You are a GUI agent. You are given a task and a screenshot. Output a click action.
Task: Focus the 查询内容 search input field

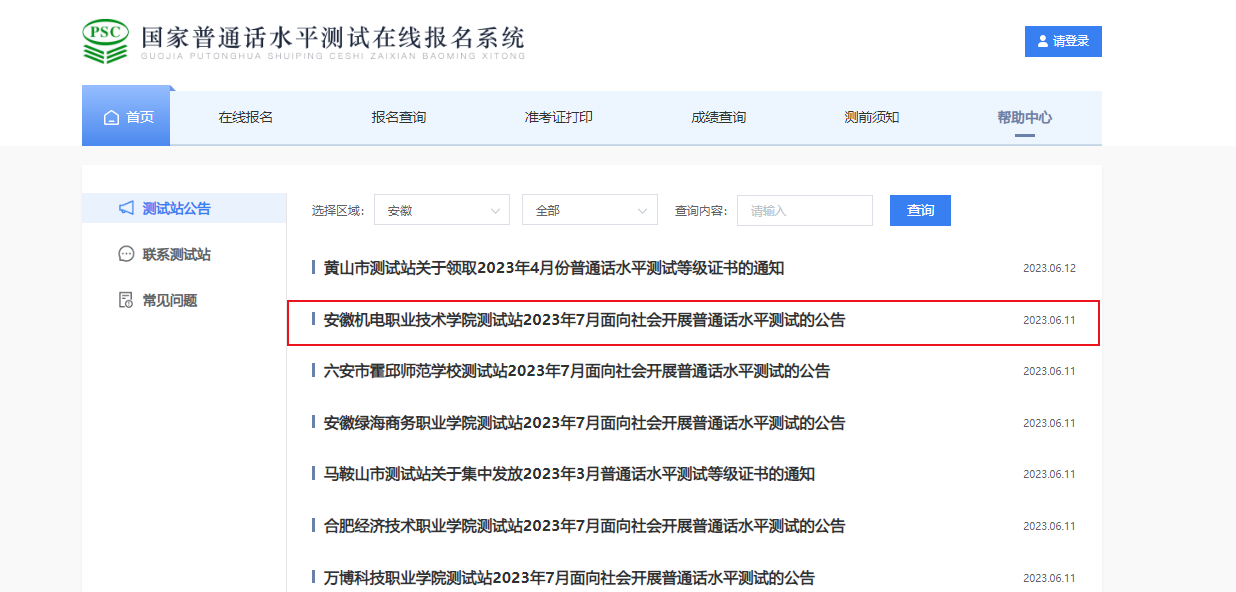[x=804, y=210]
